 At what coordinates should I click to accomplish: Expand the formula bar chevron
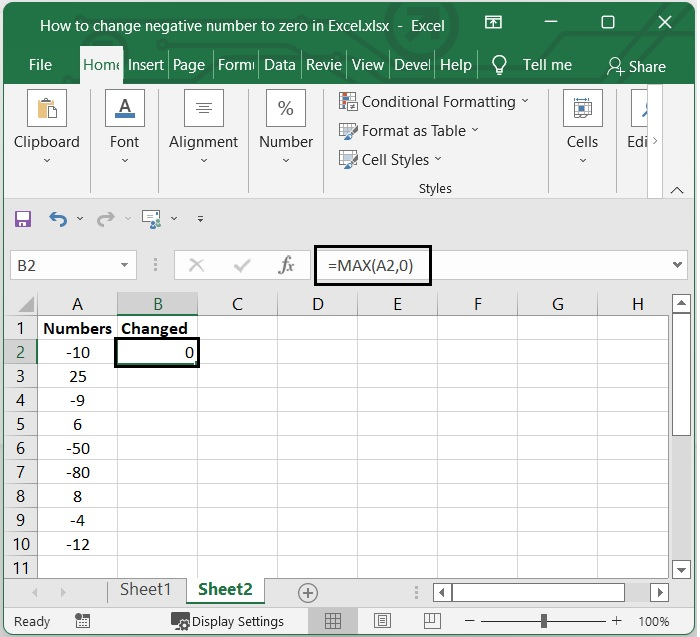[x=677, y=265]
